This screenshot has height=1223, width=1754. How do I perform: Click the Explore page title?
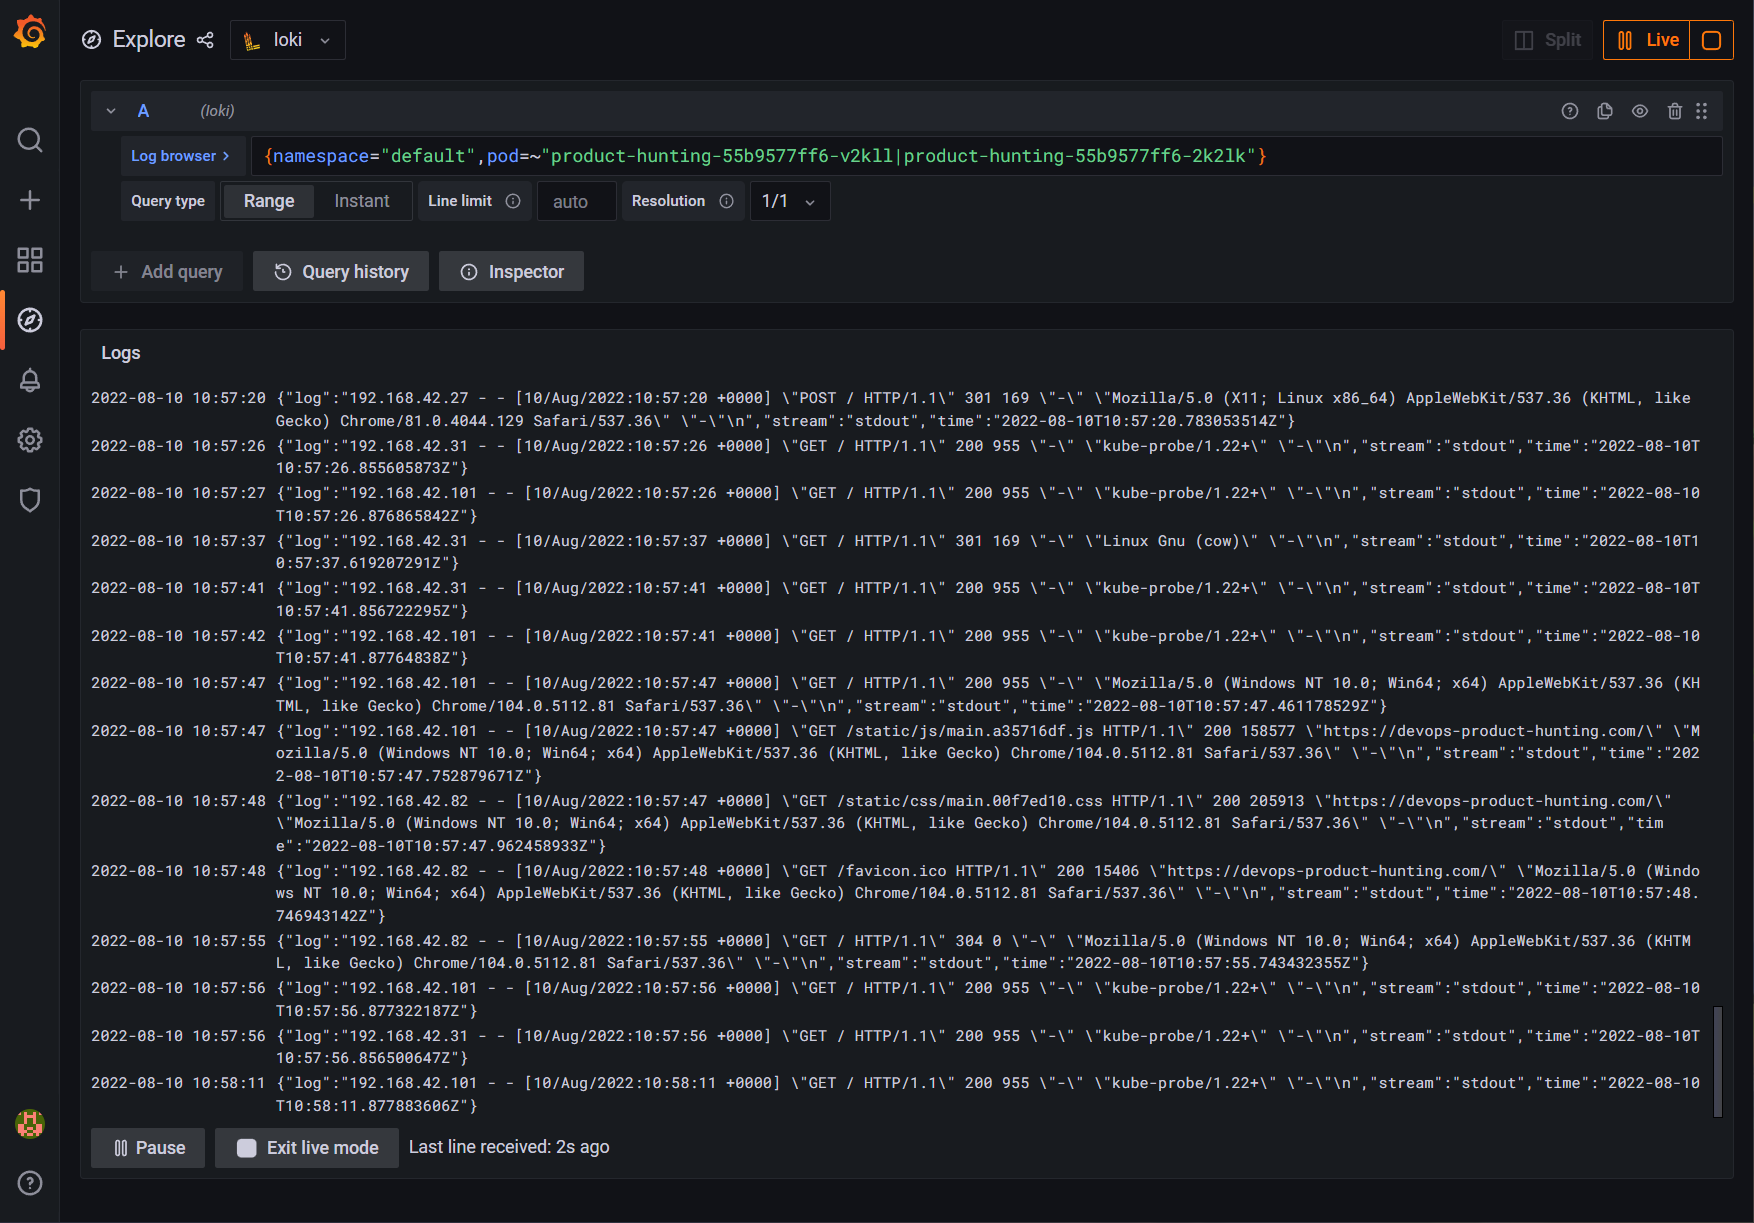coord(149,40)
